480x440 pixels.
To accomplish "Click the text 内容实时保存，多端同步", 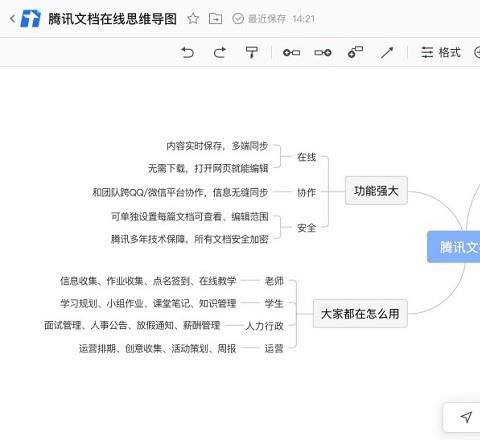I will point(217,146).
